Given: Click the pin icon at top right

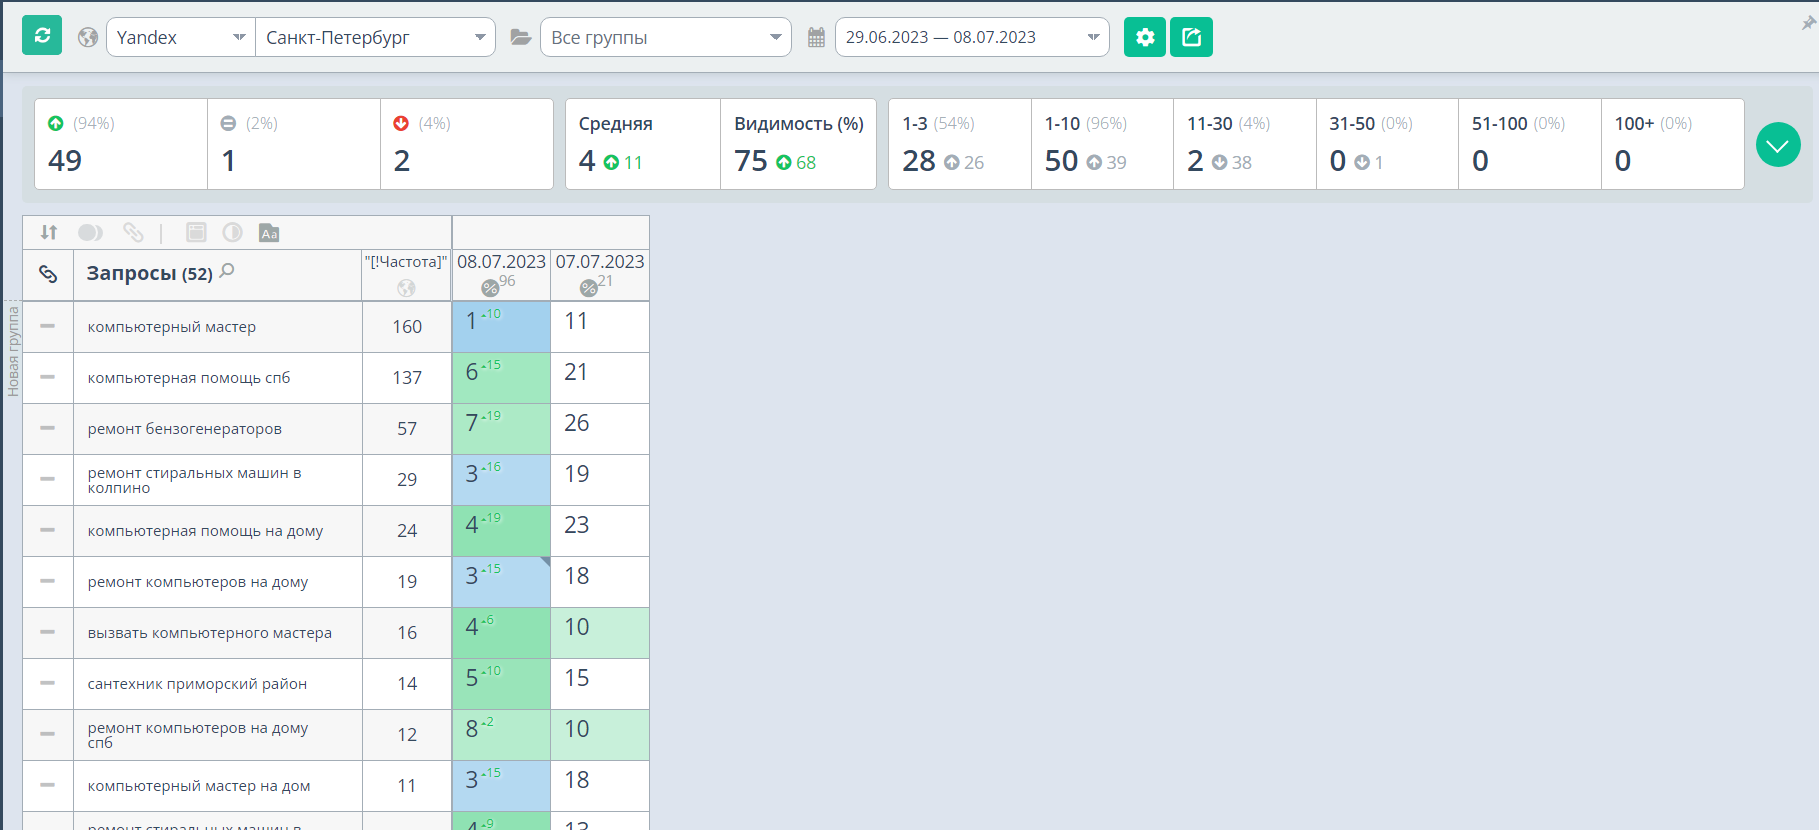Looking at the screenshot, I should (x=1808, y=22).
